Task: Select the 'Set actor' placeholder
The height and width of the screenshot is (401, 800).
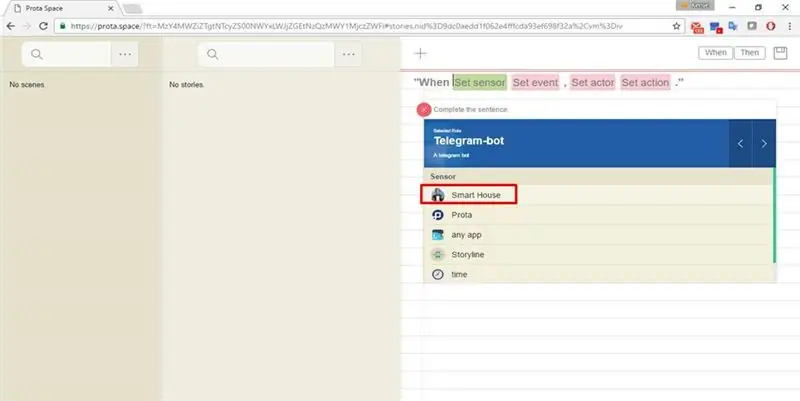Action: (592, 82)
